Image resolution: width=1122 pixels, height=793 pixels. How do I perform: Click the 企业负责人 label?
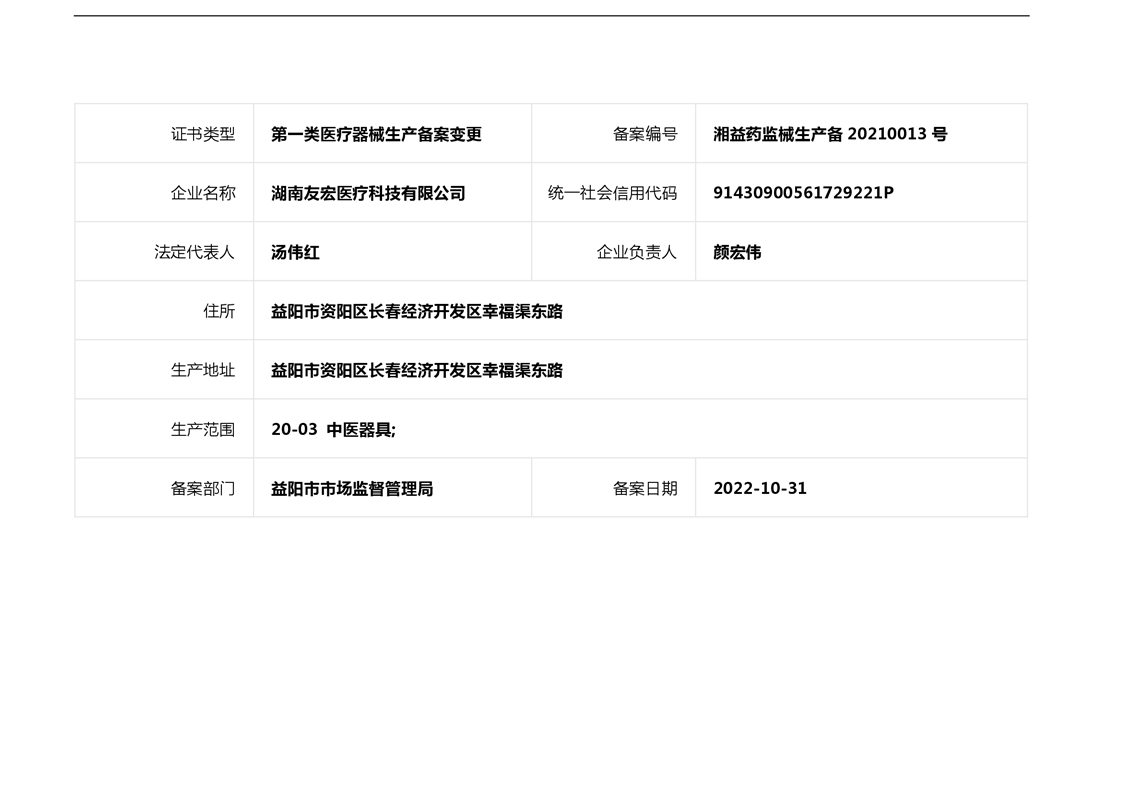(636, 252)
